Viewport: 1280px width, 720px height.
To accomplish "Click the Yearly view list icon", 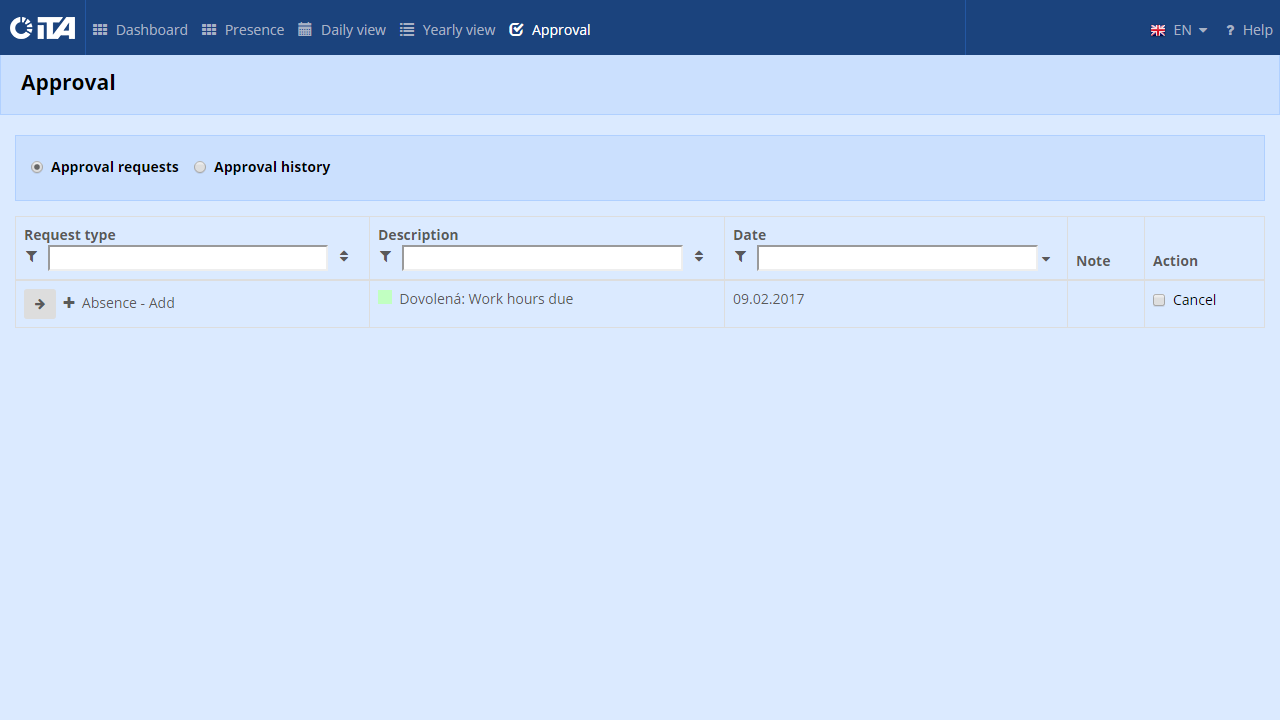I will (x=407, y=30).
